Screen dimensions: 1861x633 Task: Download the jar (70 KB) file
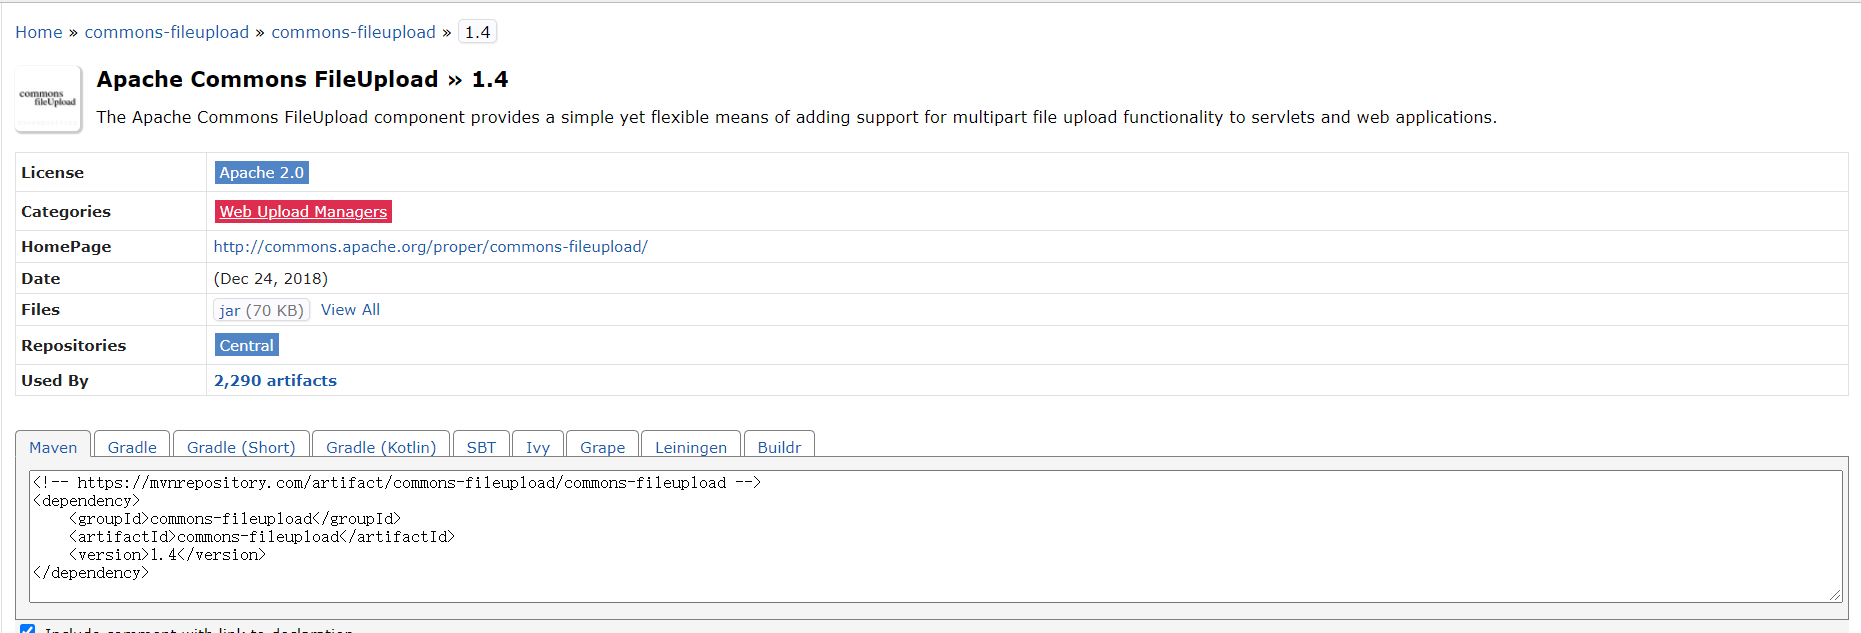tap(261, 311)
